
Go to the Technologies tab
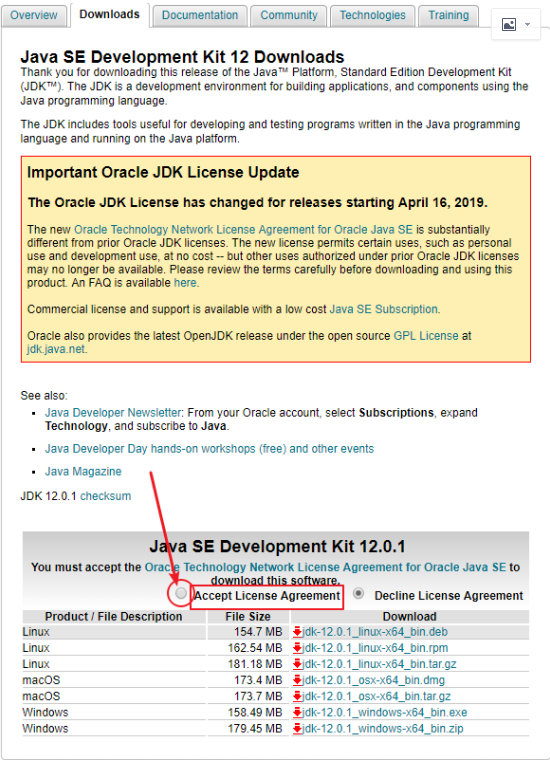pos(372,15)
